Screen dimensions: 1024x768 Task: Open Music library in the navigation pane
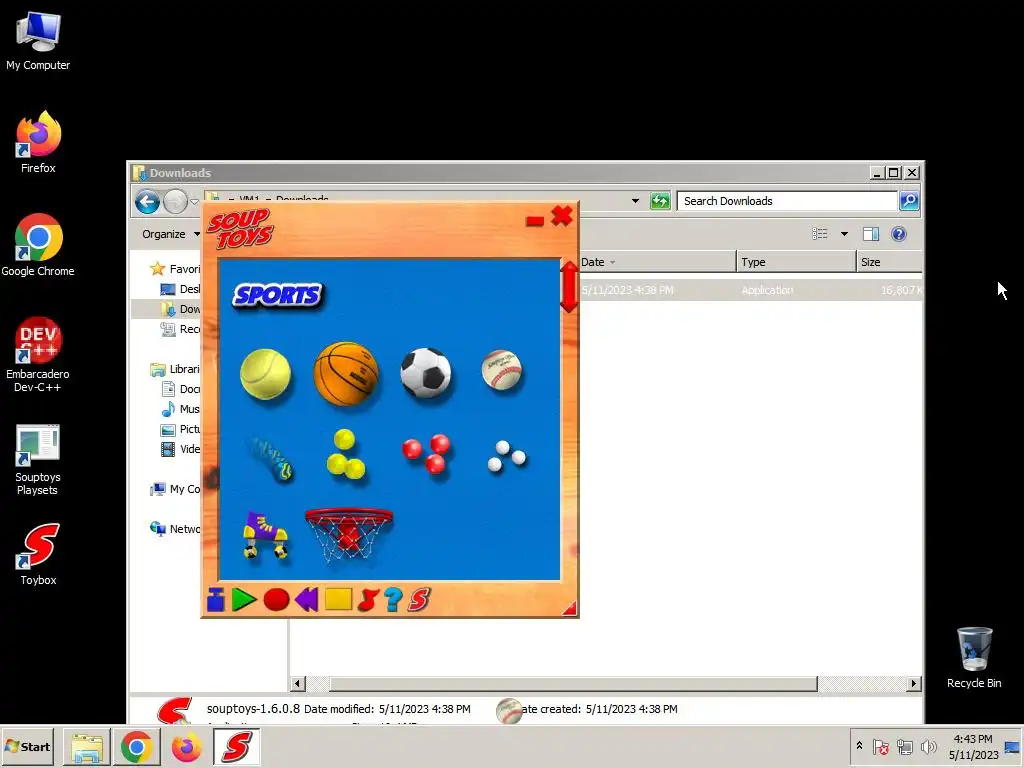point(181,409)
